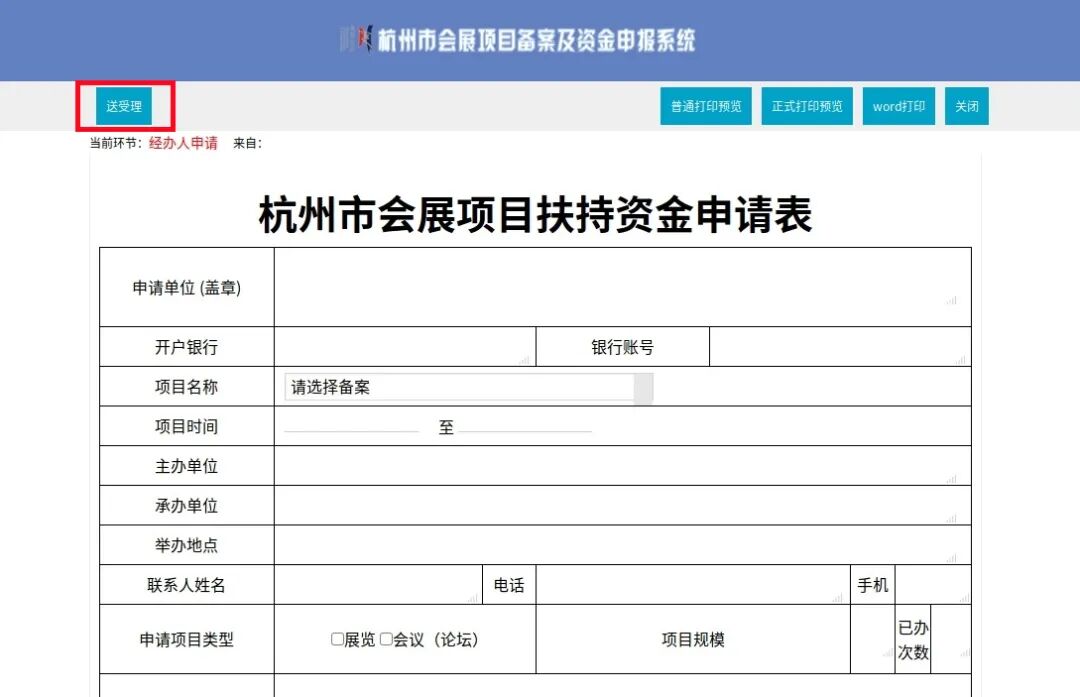This screenshot has width=1080, height=697.
Task: Click the 银行账号 input field
Action: tap(840, 346)
